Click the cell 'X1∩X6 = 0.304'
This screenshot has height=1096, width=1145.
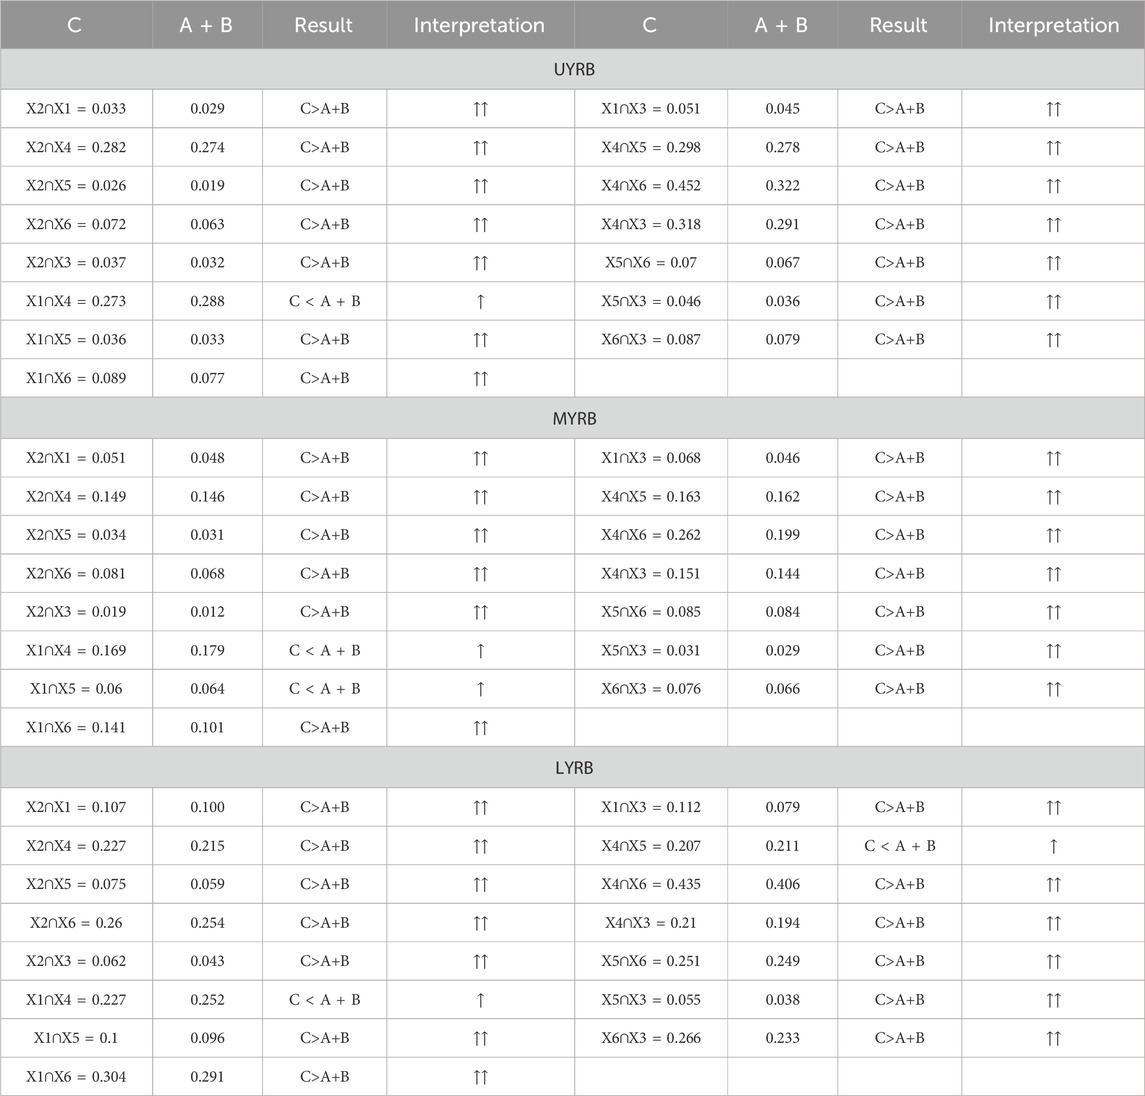point(76,1076)
